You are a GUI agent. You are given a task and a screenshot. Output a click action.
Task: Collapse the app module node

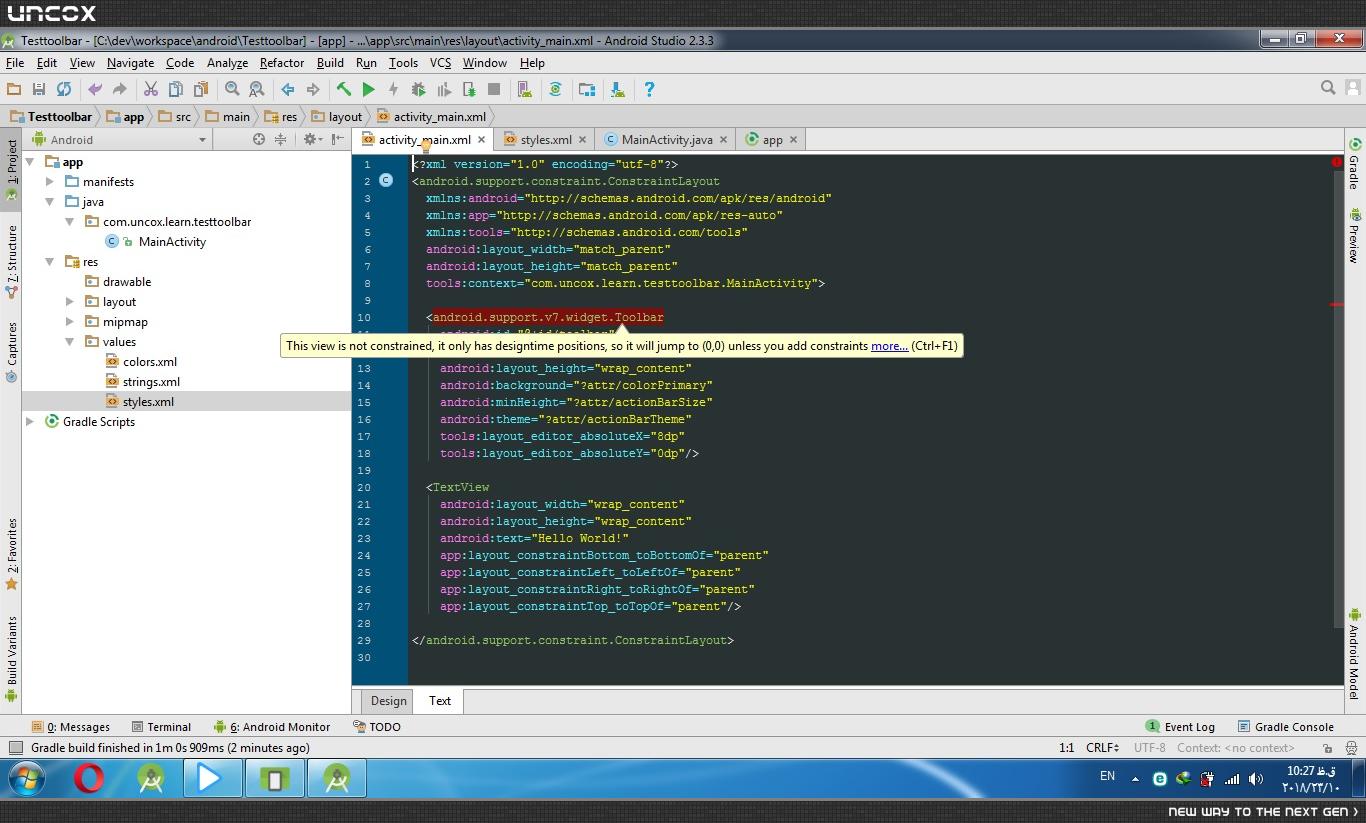(30, 162)
